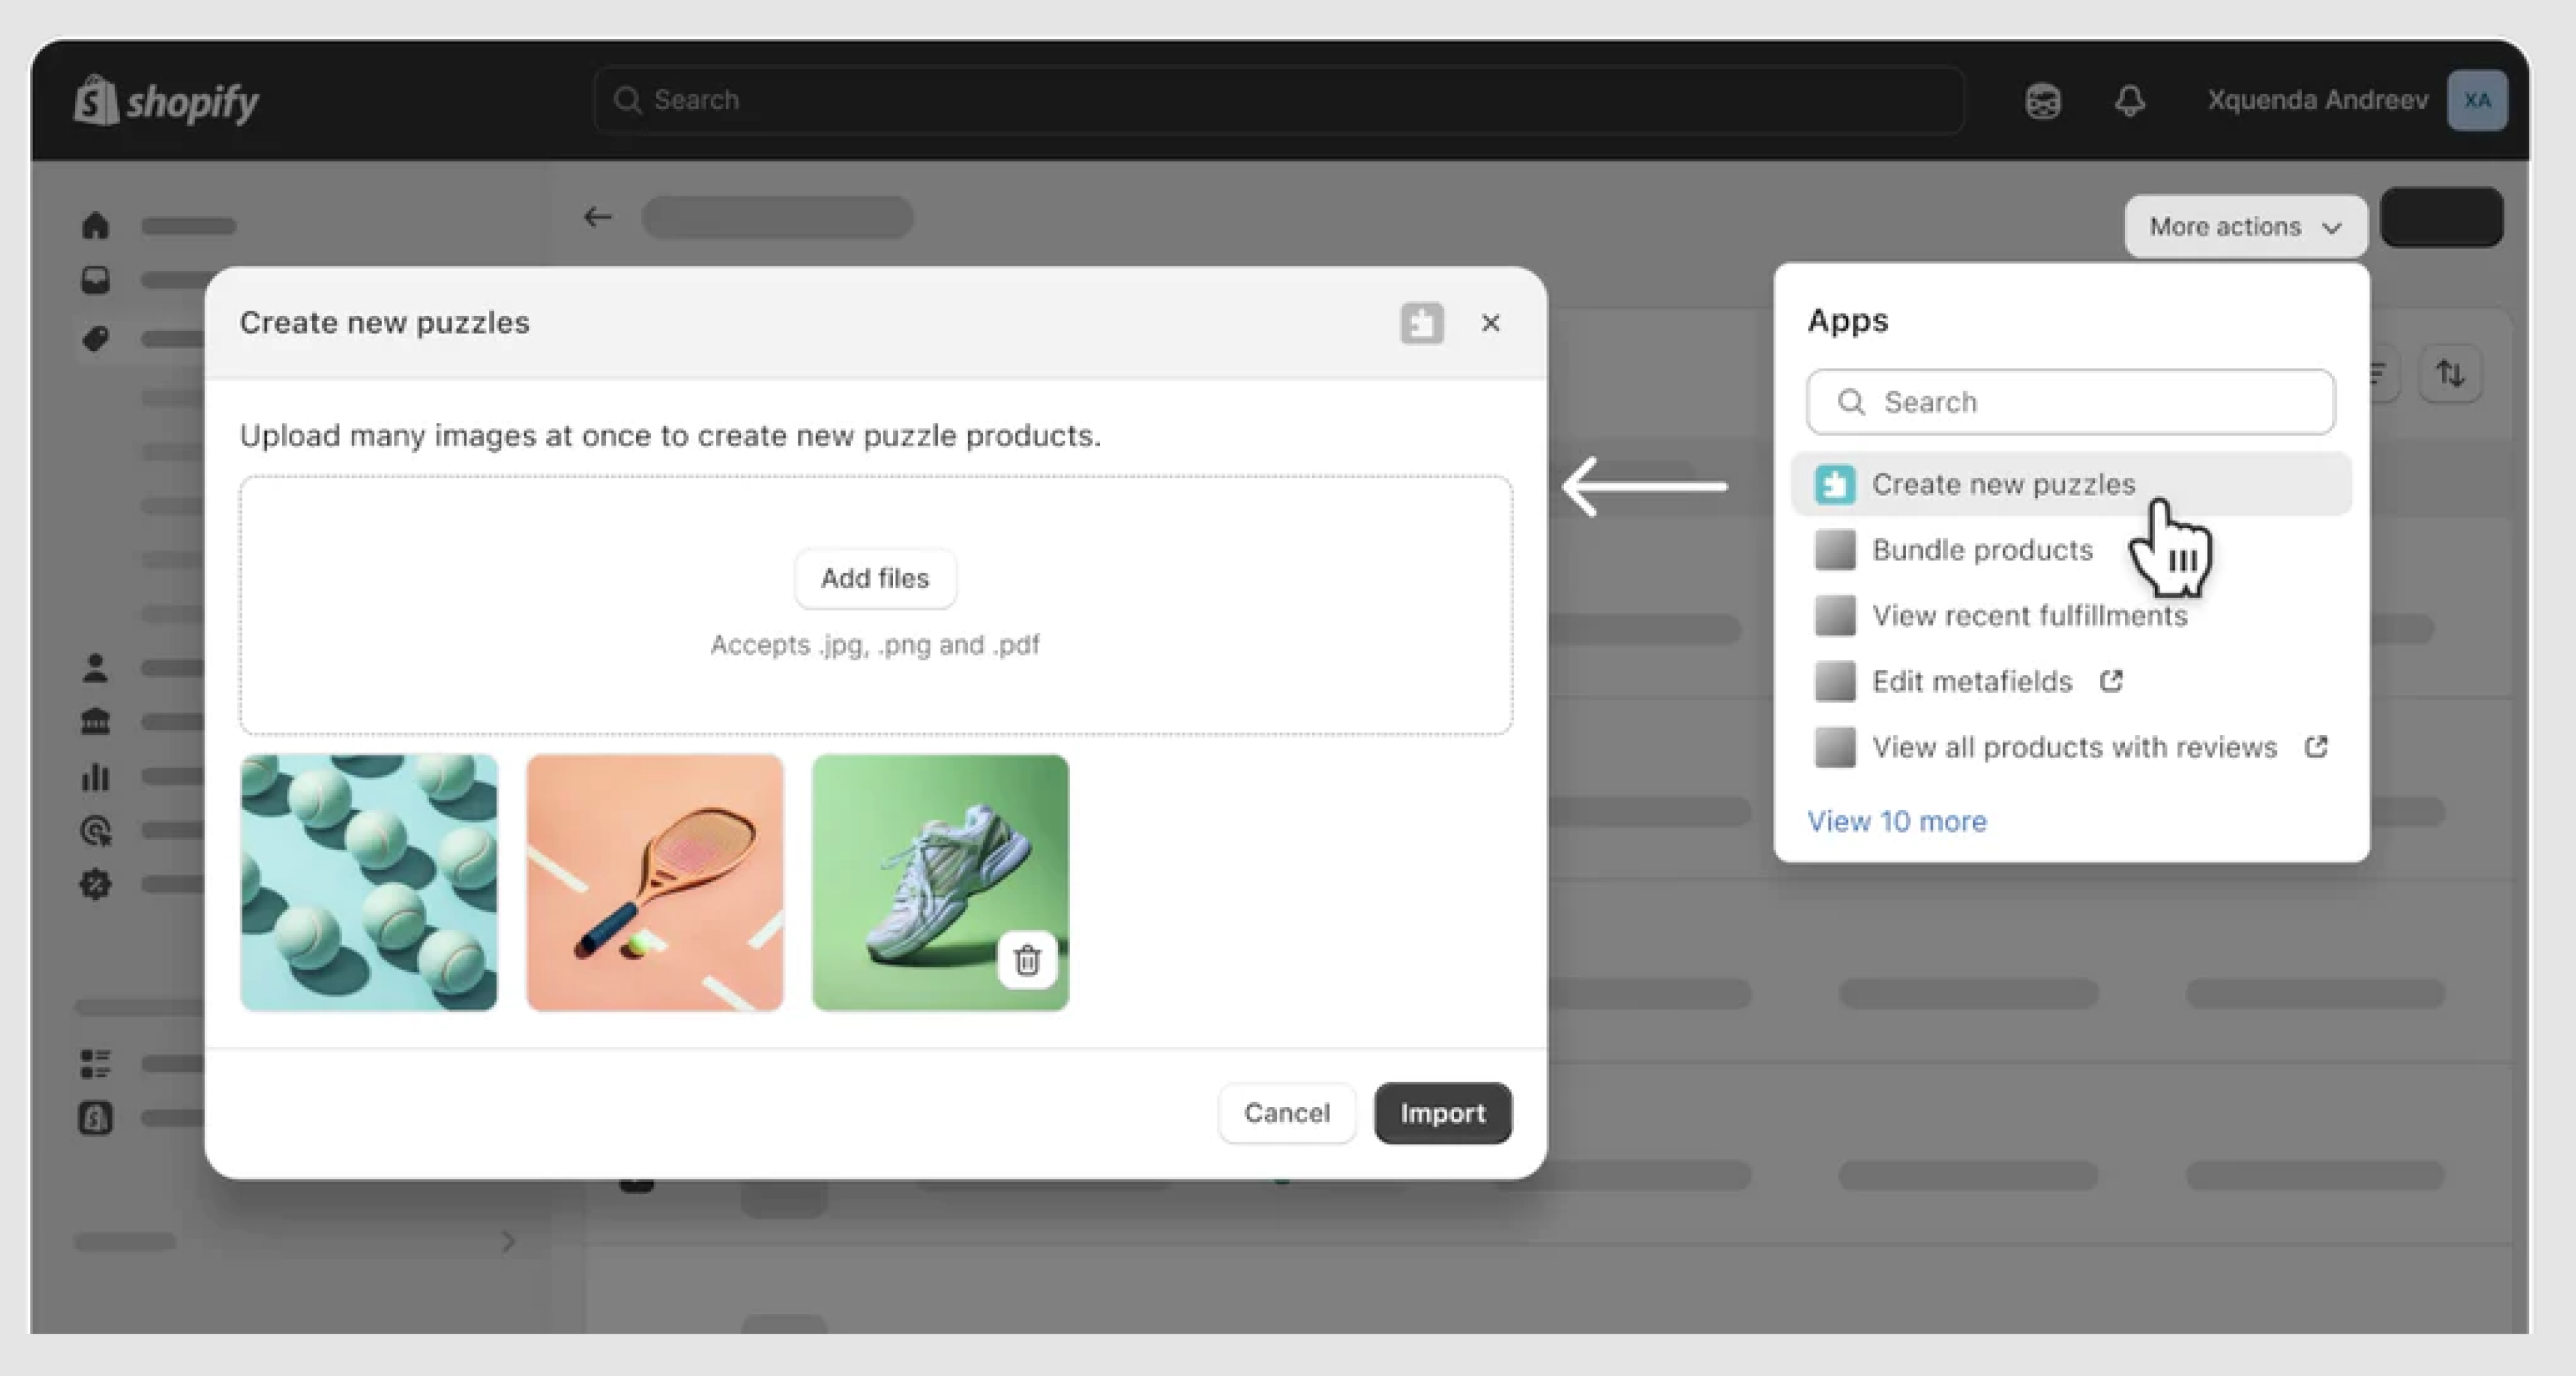This screenshot has width=2576, height=1376.
Task: Click the notification bell icon
Action: [x=2129, y=100]
